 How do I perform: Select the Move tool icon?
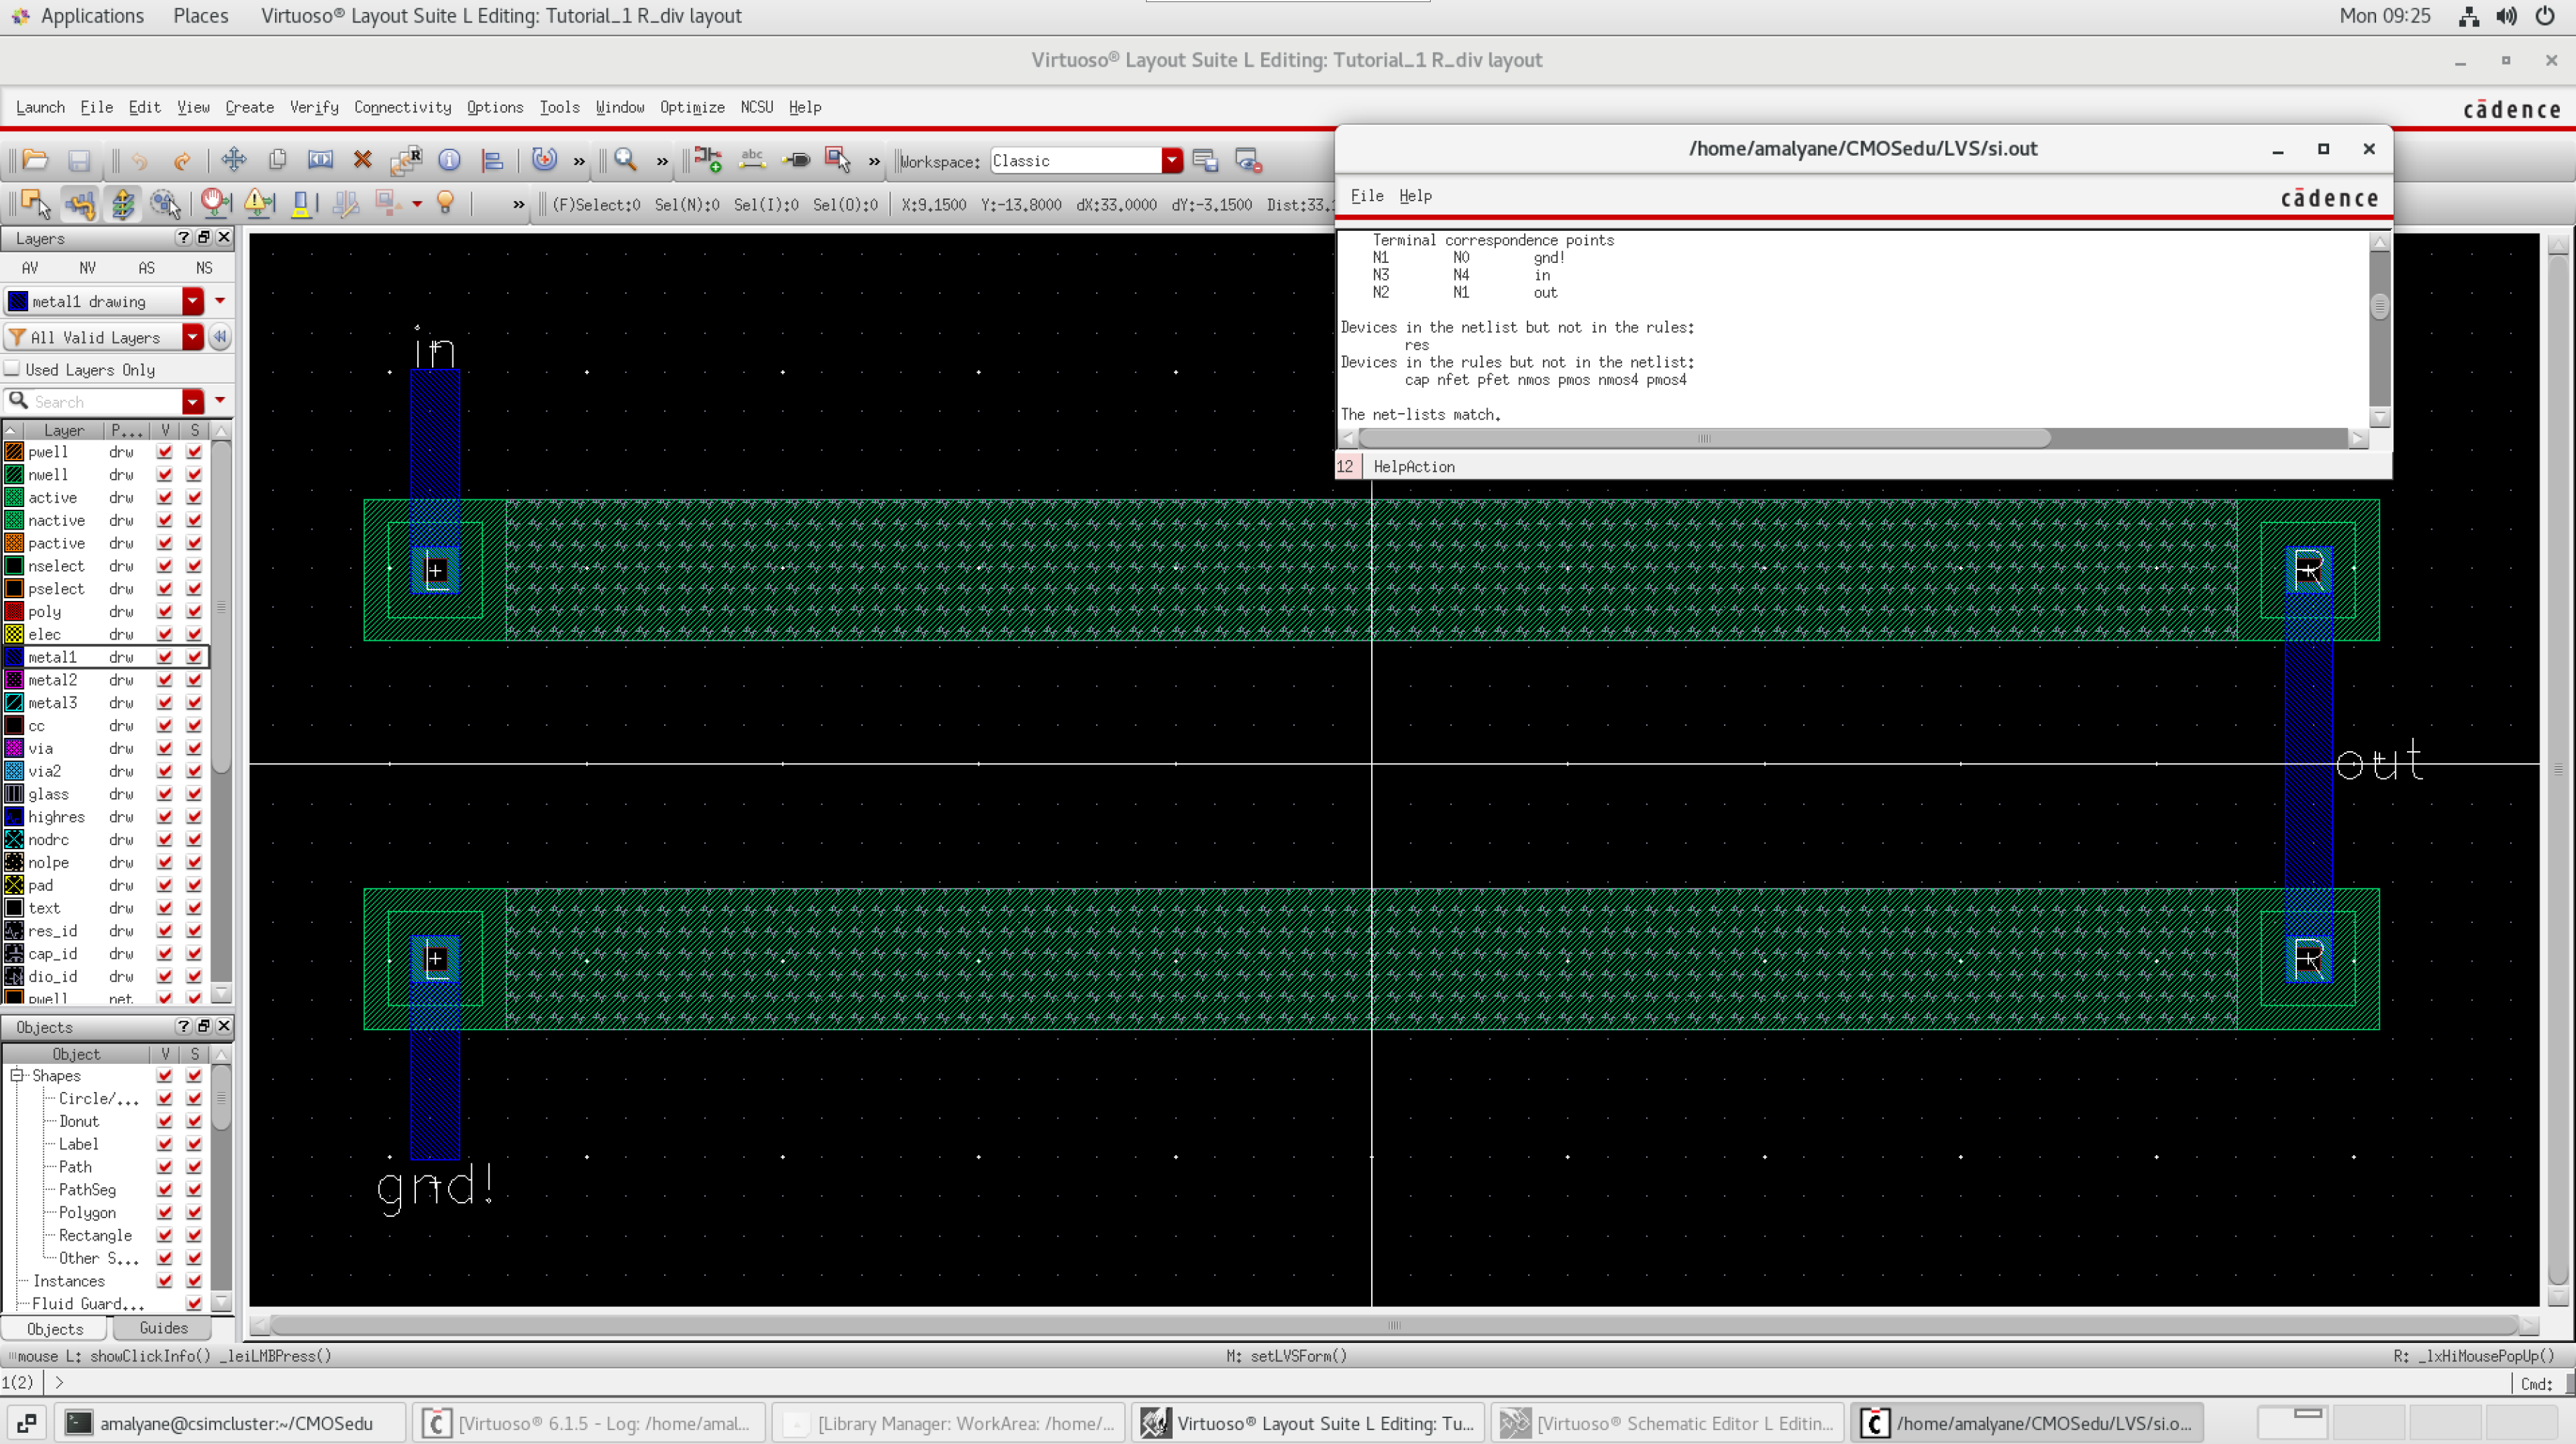[x=234, y=160]
